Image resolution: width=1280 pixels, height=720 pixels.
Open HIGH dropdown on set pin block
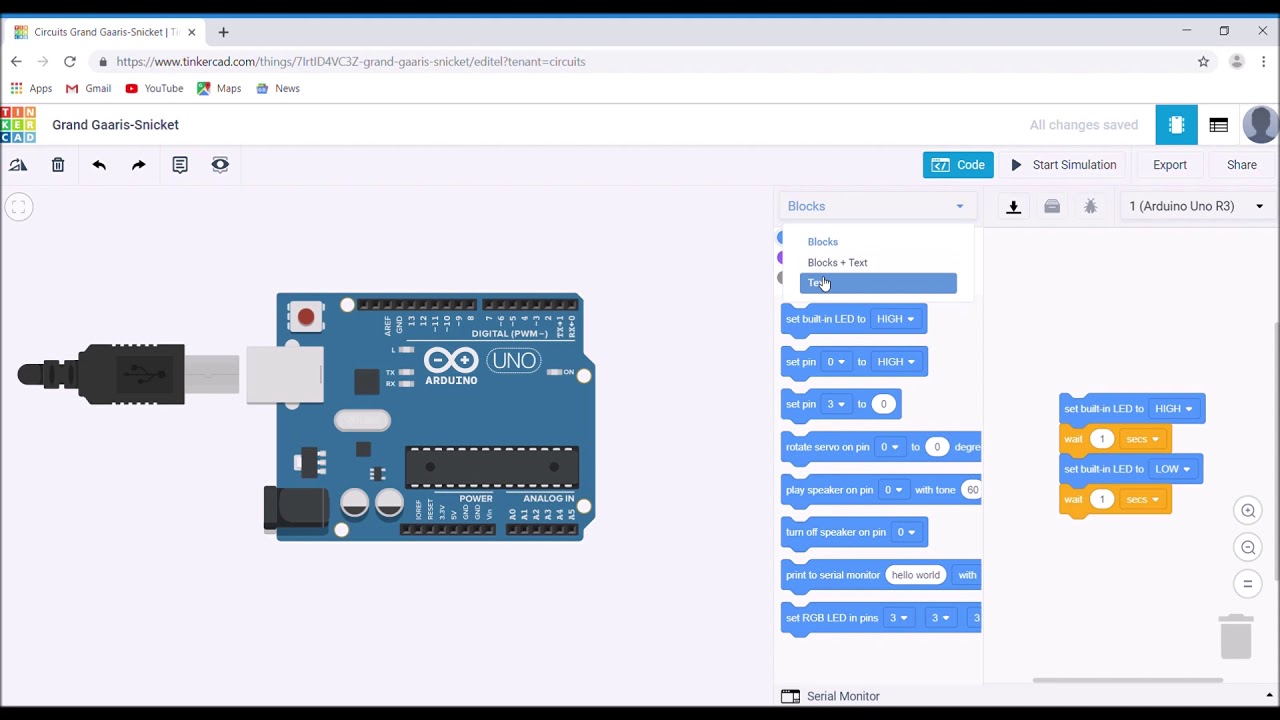coord(895,362)
